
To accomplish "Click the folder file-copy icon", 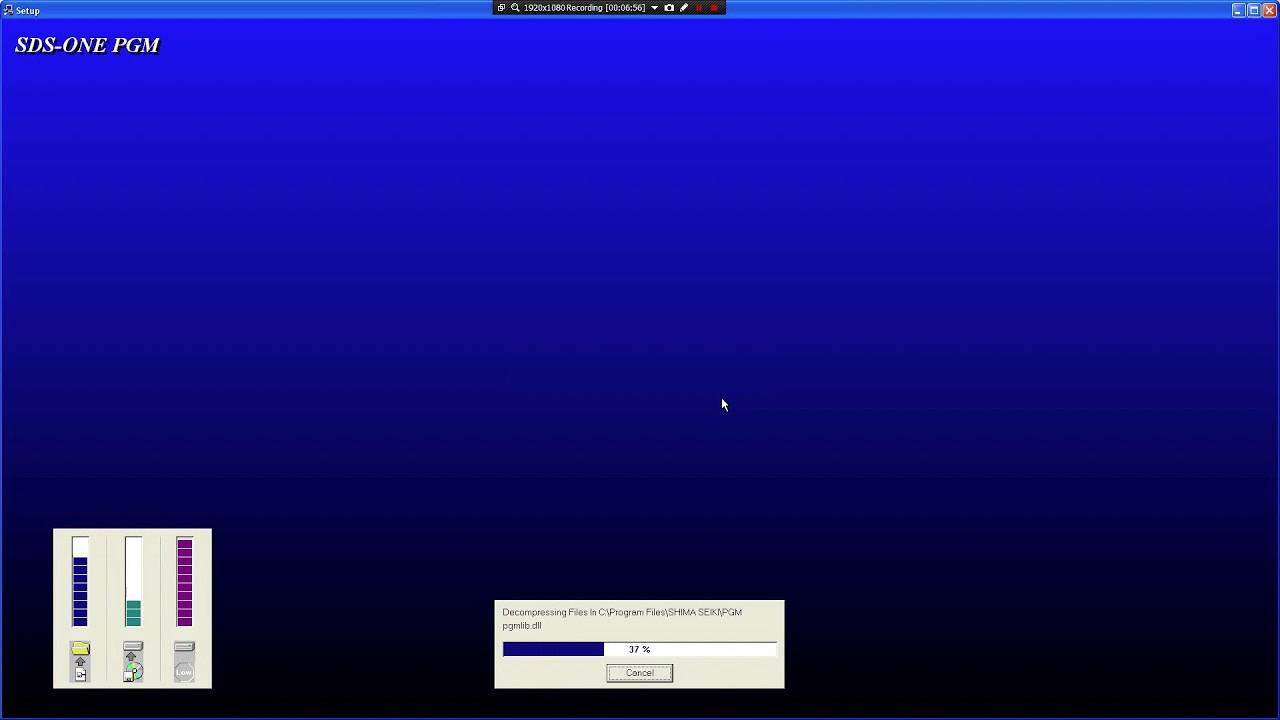I will (80, 661).
